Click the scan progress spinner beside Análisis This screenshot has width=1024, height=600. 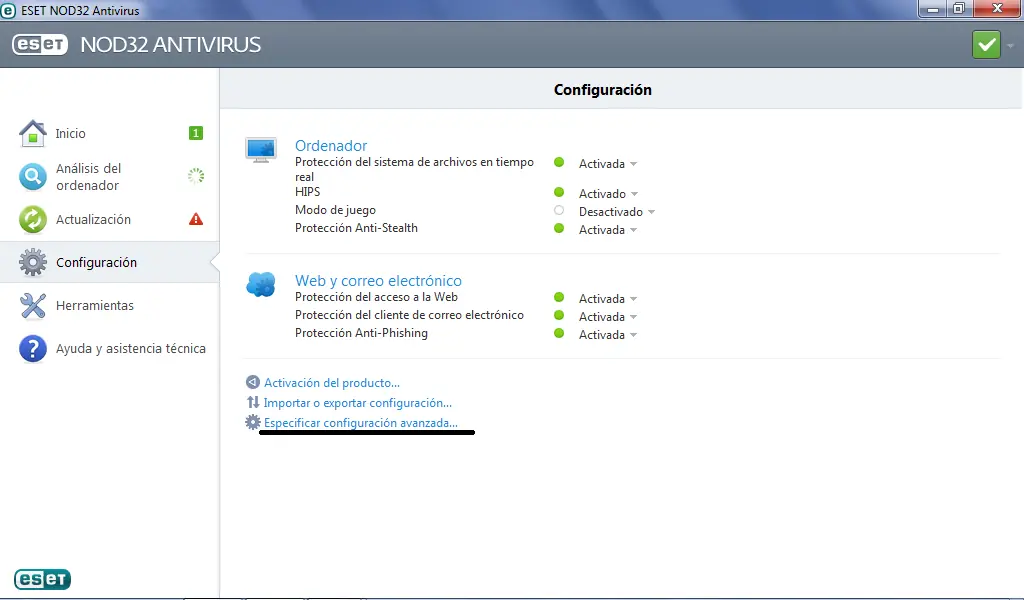(x=196, y=176)
